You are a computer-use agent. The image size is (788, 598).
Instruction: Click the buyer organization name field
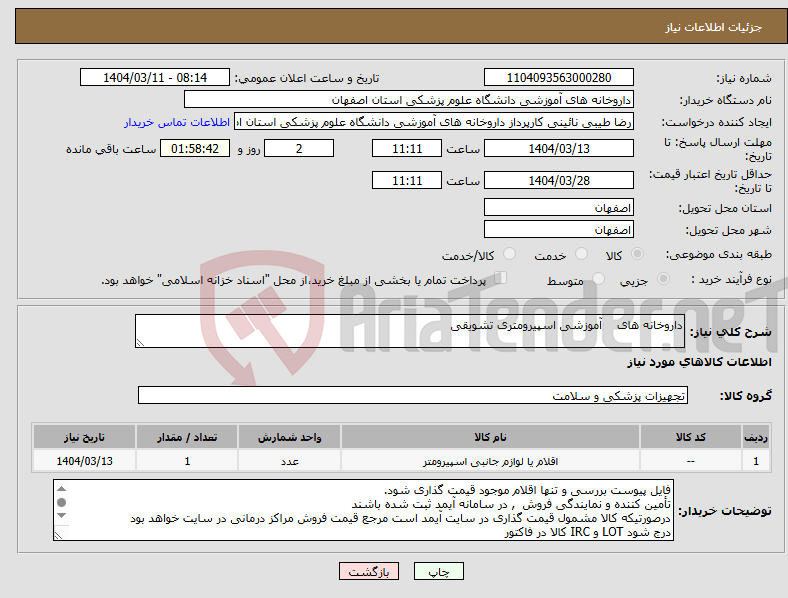[409, 99]
